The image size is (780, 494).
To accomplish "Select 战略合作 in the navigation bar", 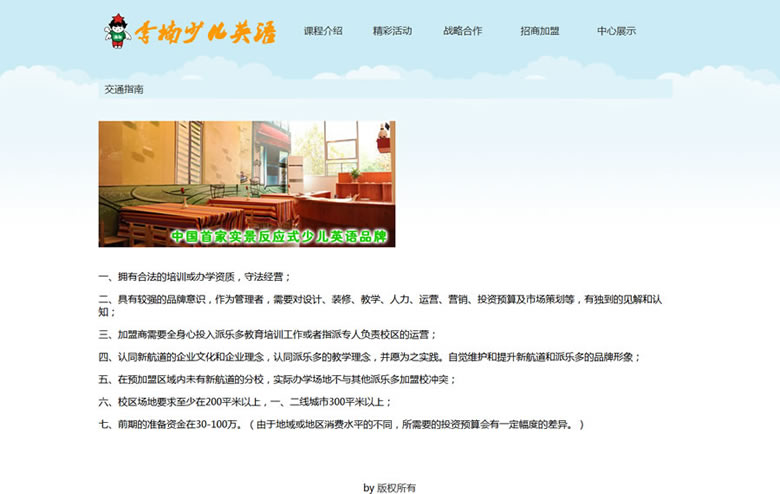I will point(462,31).
